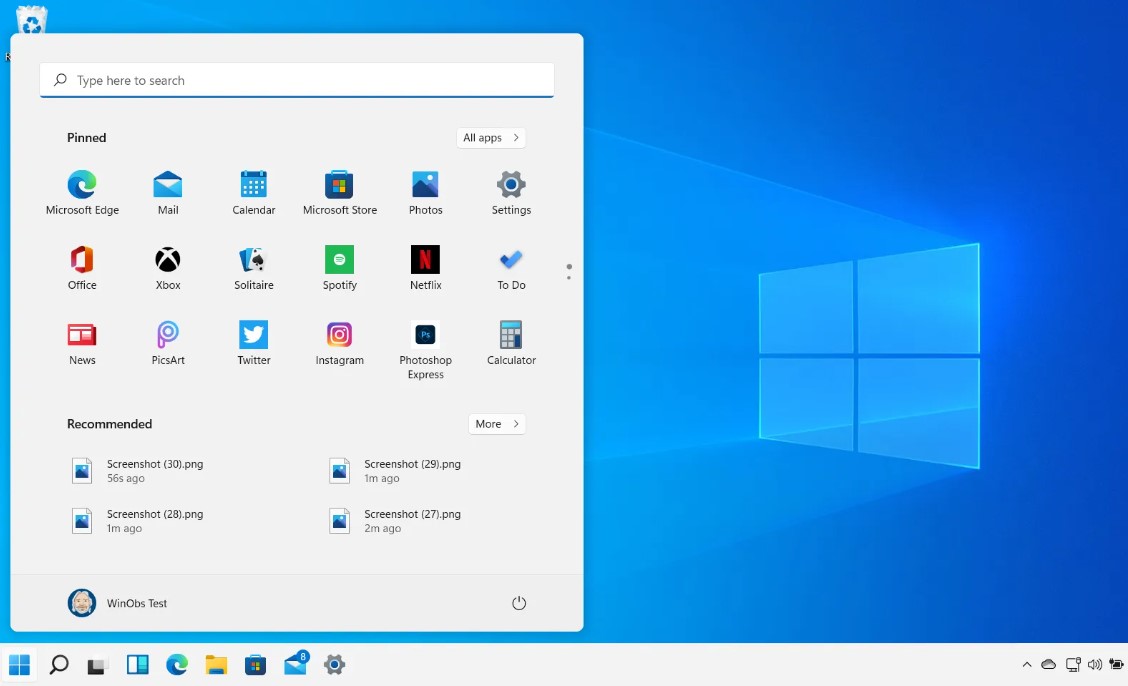The image size is (1128, 686).
Task: Open the Xbox app
Action: coord(168,268)
